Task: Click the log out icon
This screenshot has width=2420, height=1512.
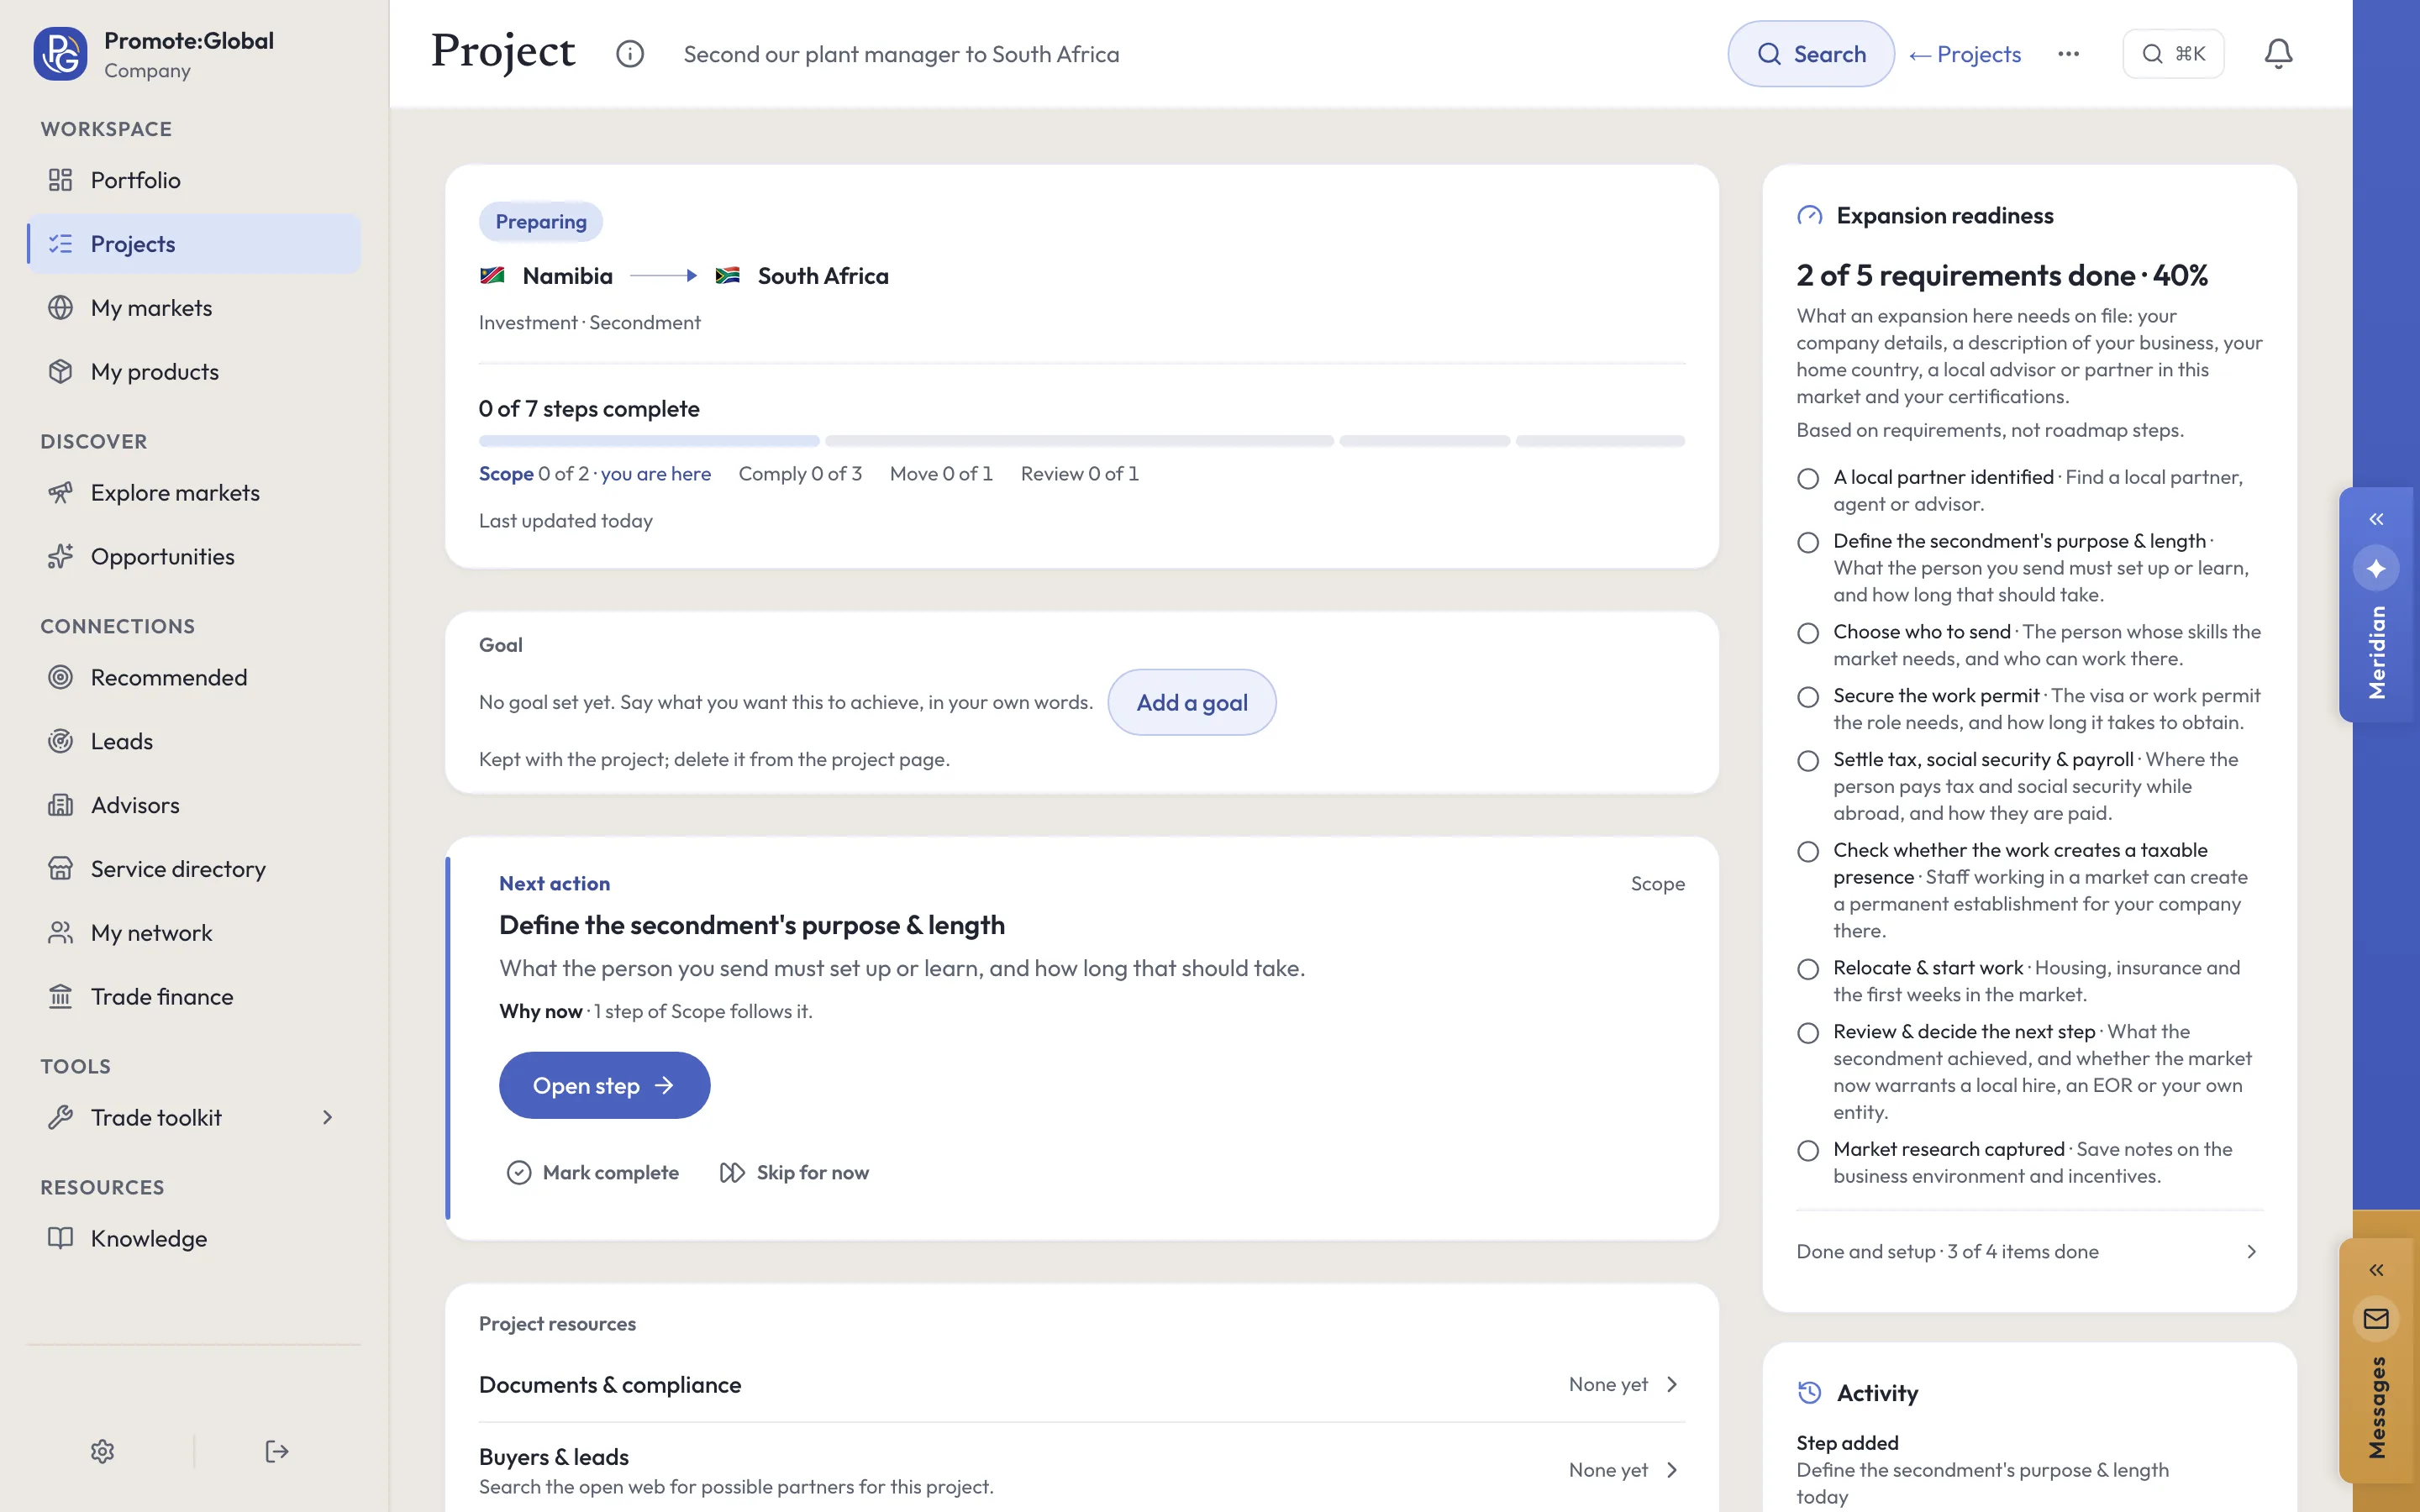Action: 277,1451
